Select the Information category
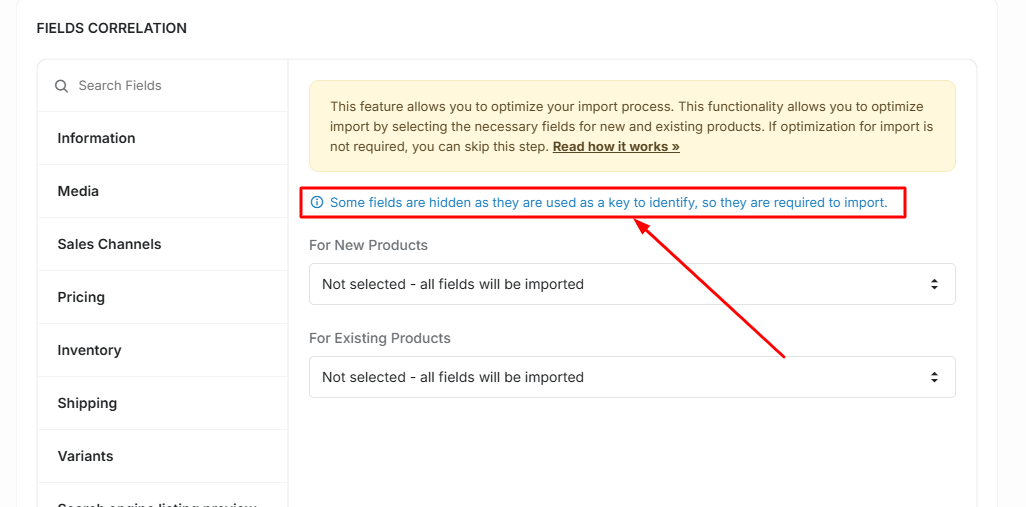This screenshot has width=1026, height=507. [x=162, y=138]
